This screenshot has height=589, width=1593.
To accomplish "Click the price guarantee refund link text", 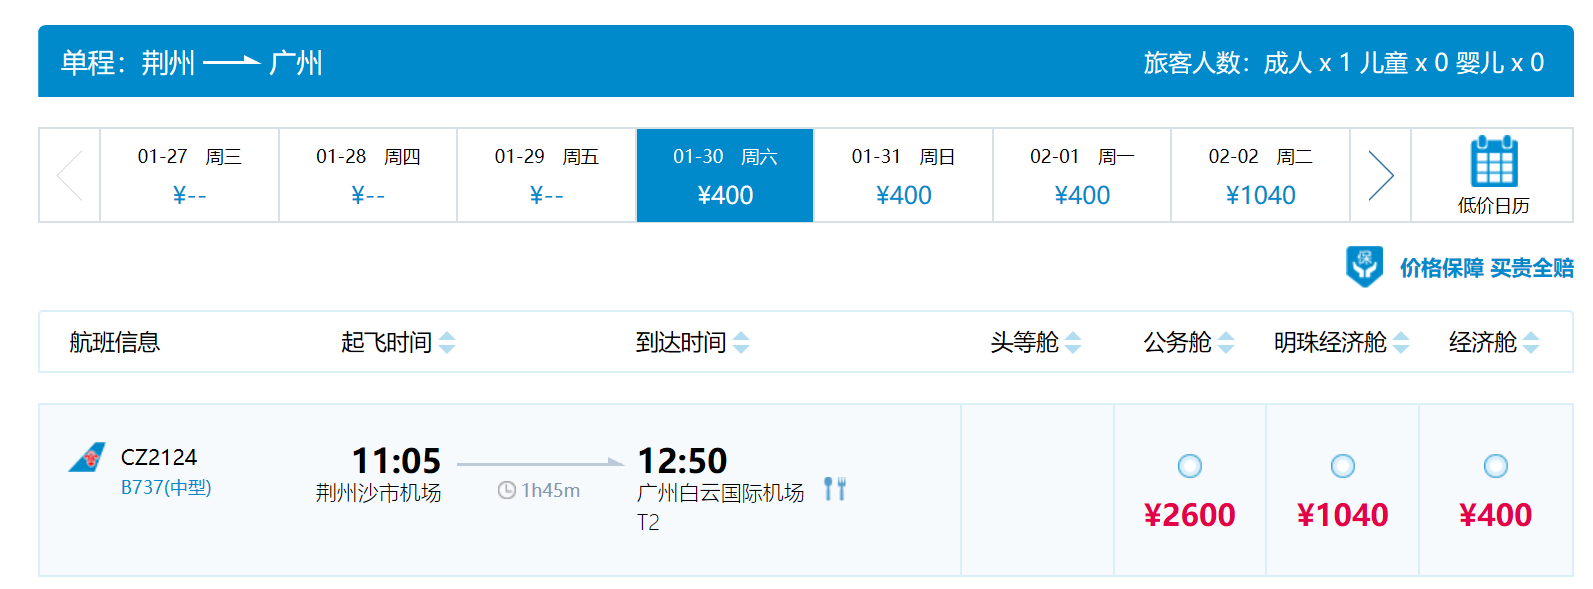I will [x=1486, y=268].
